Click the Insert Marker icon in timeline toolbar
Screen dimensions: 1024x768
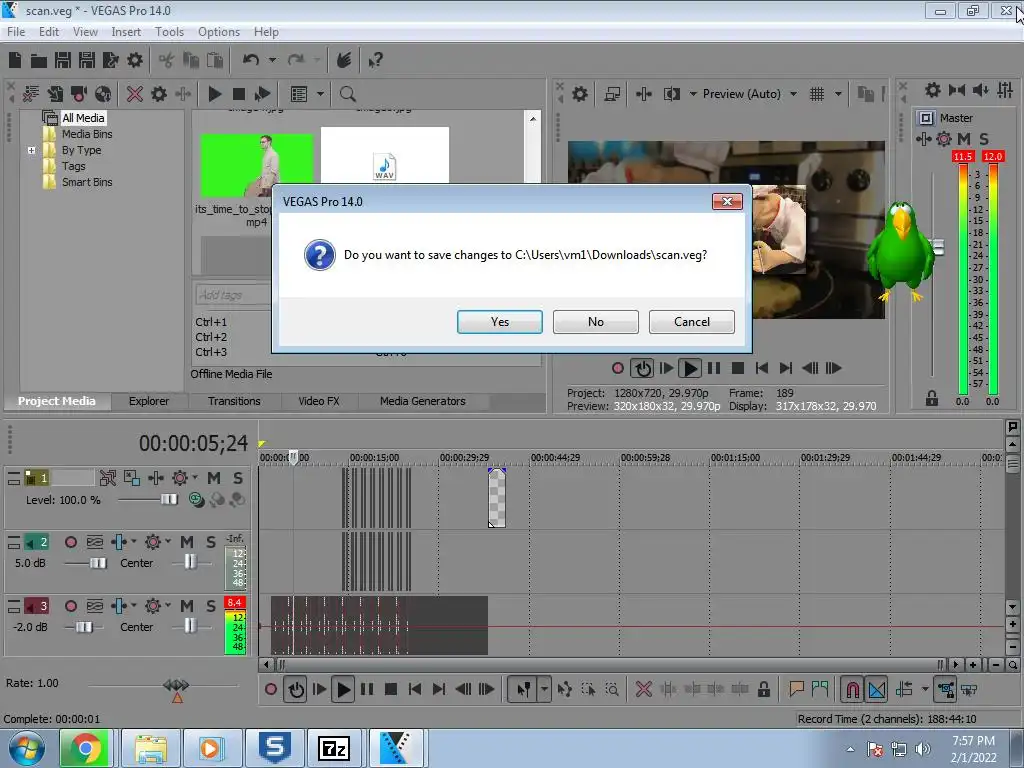click(796, 690)
